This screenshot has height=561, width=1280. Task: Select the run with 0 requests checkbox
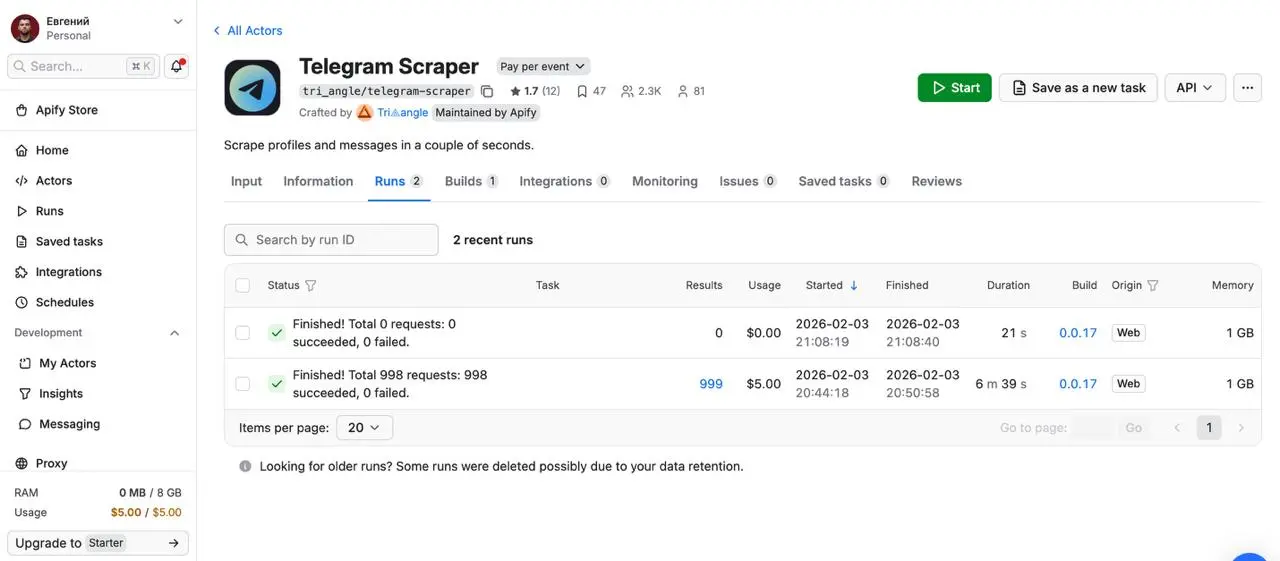[x=243, y=333]
